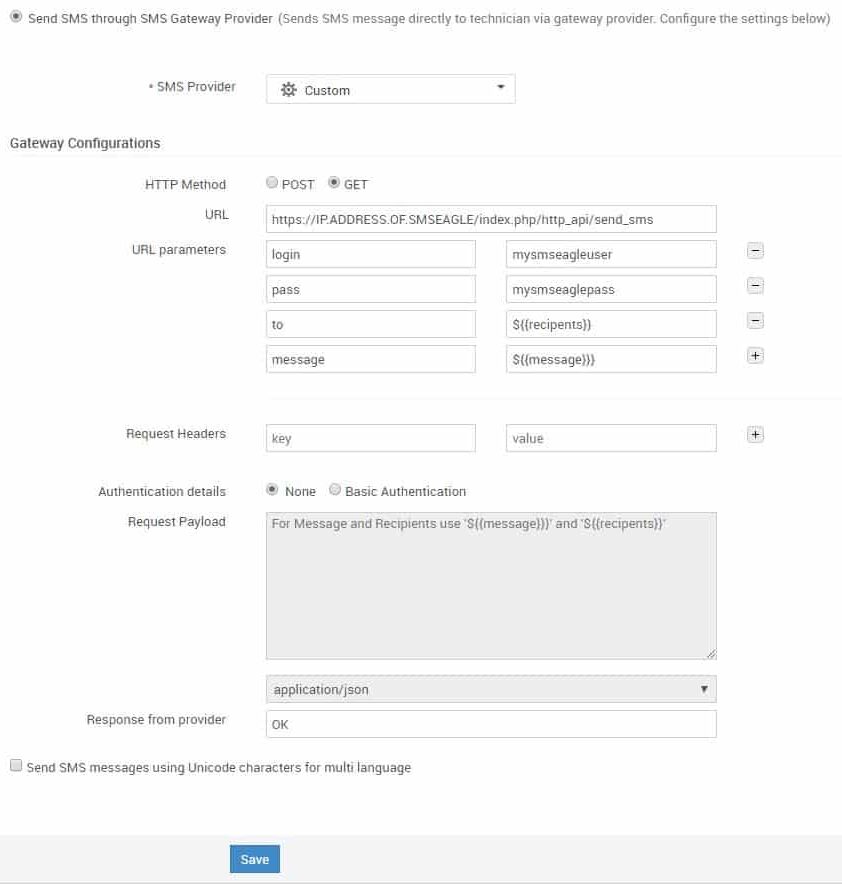Enable Unicode characters for multi language SMS
Image resolution: width=842 pixels, height=885 pixels.
(x=16, y=765)
